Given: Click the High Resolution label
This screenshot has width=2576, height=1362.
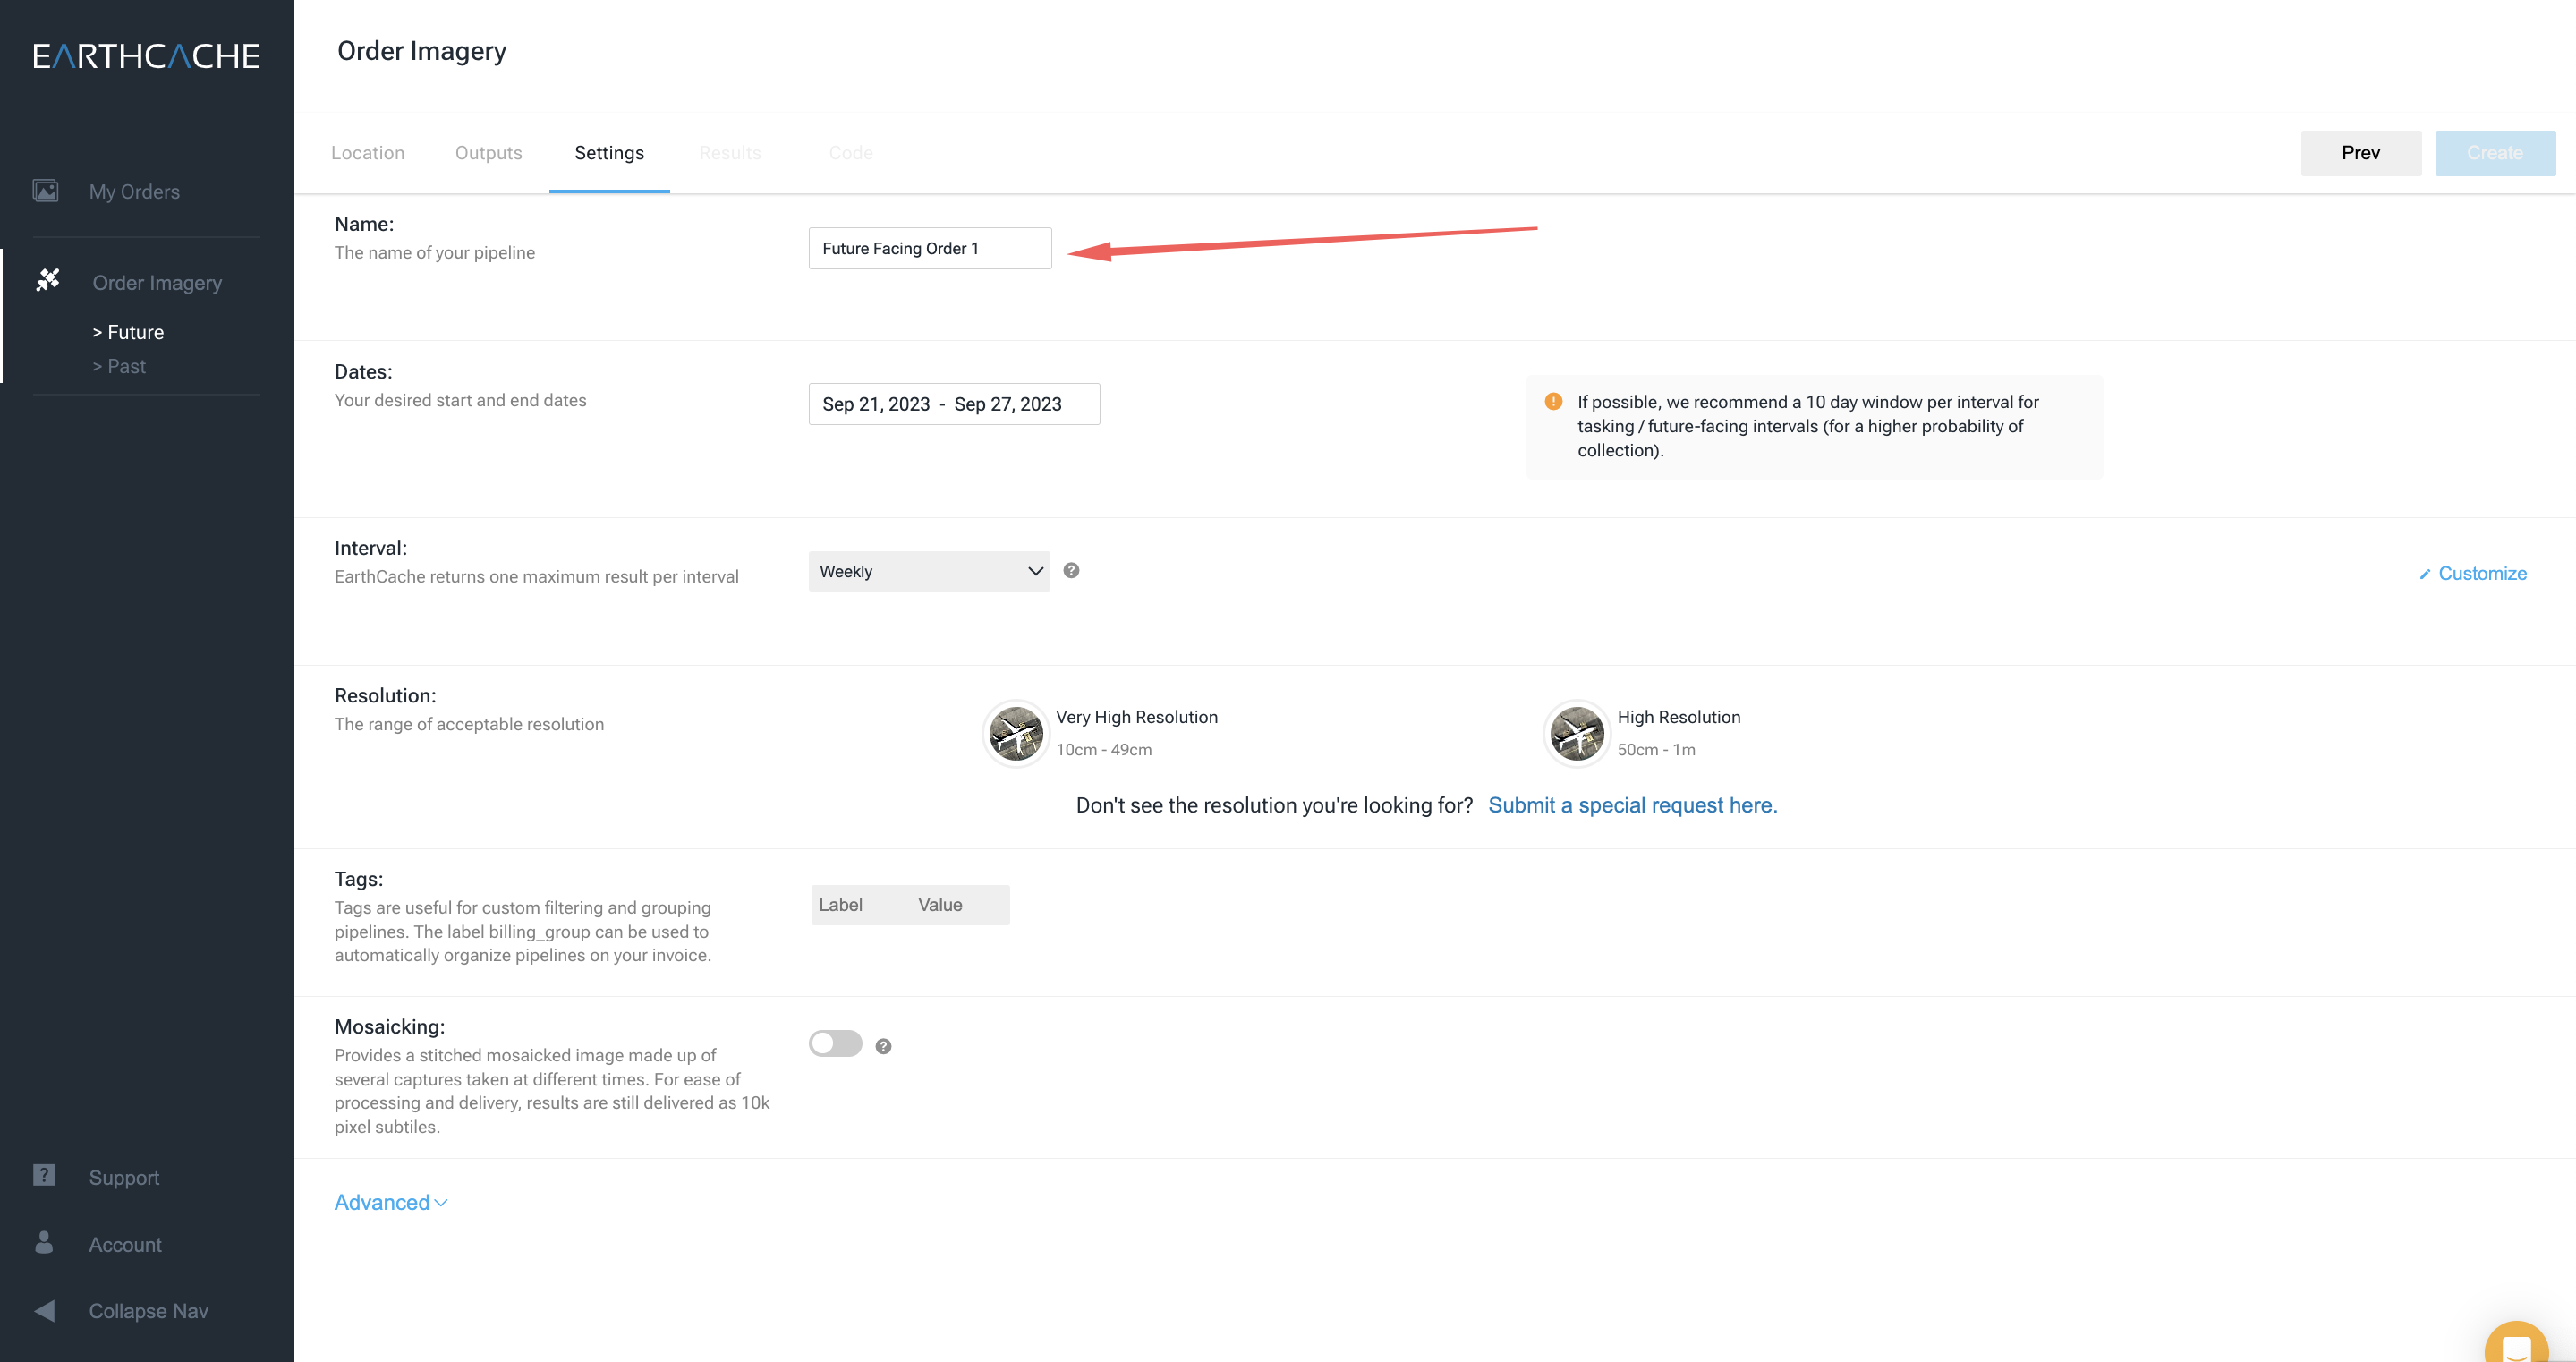Looking at the screenshot, I should point(1679,717).
